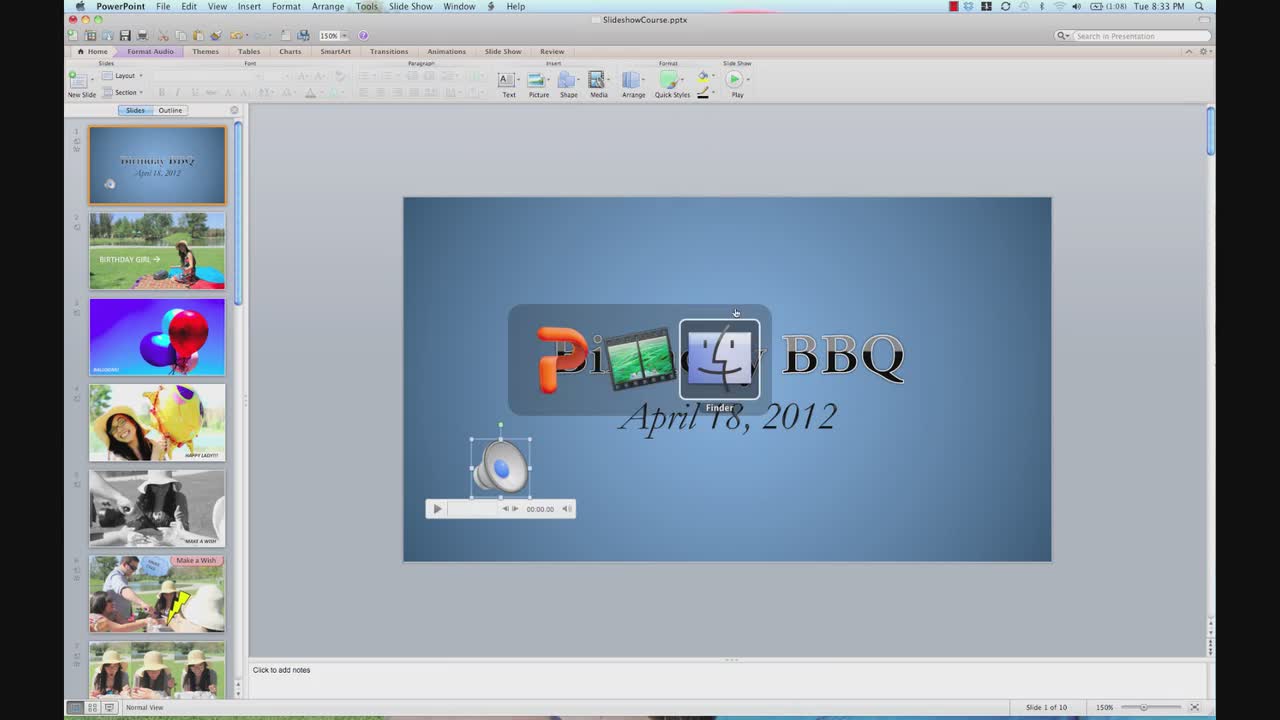Open the Themes tab
Viewport: 1280px width, 720px height.
(205, 51)
